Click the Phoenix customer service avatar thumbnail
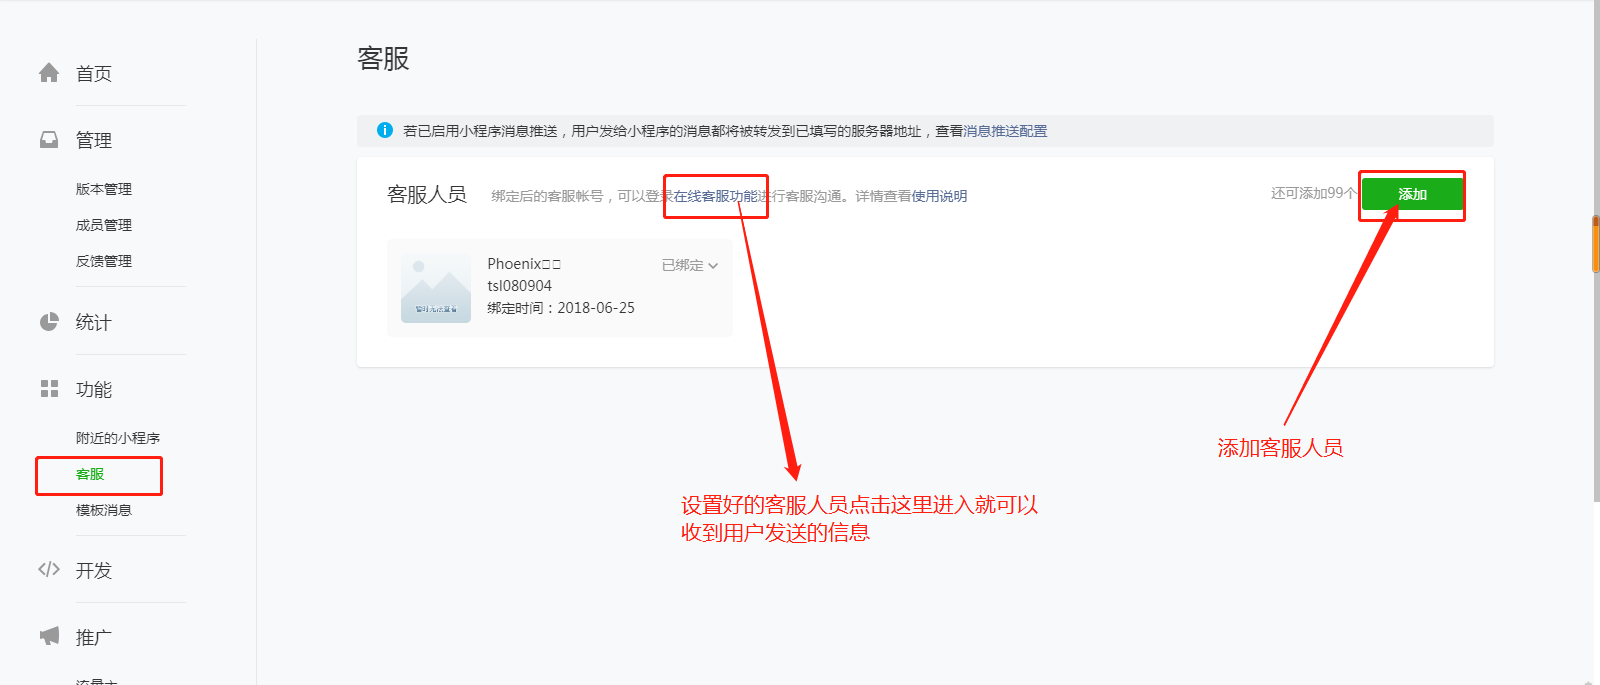This screenshot has height=685, width=1600. pyautogui.click(x=436, y=288)
